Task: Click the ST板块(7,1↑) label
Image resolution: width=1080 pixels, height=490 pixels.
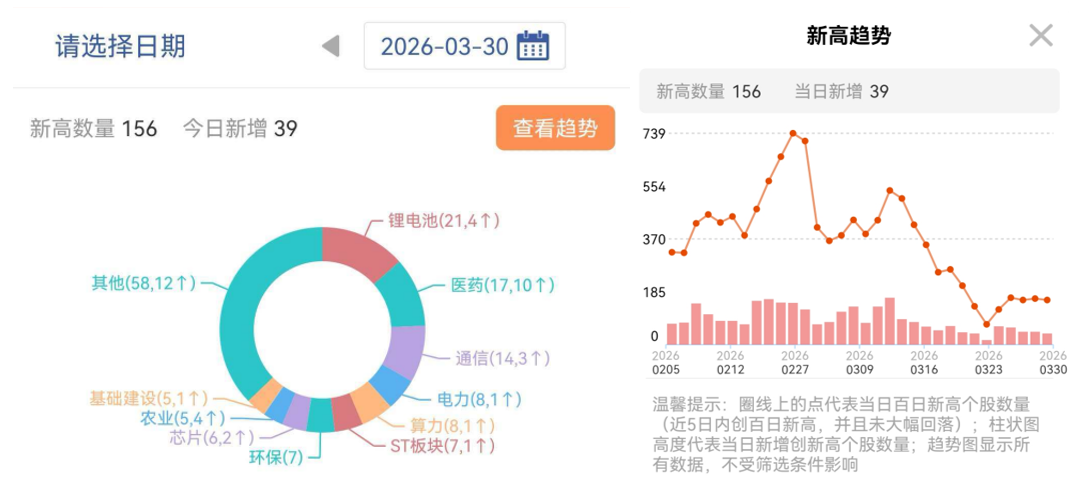Action: (x=443, y=447)
